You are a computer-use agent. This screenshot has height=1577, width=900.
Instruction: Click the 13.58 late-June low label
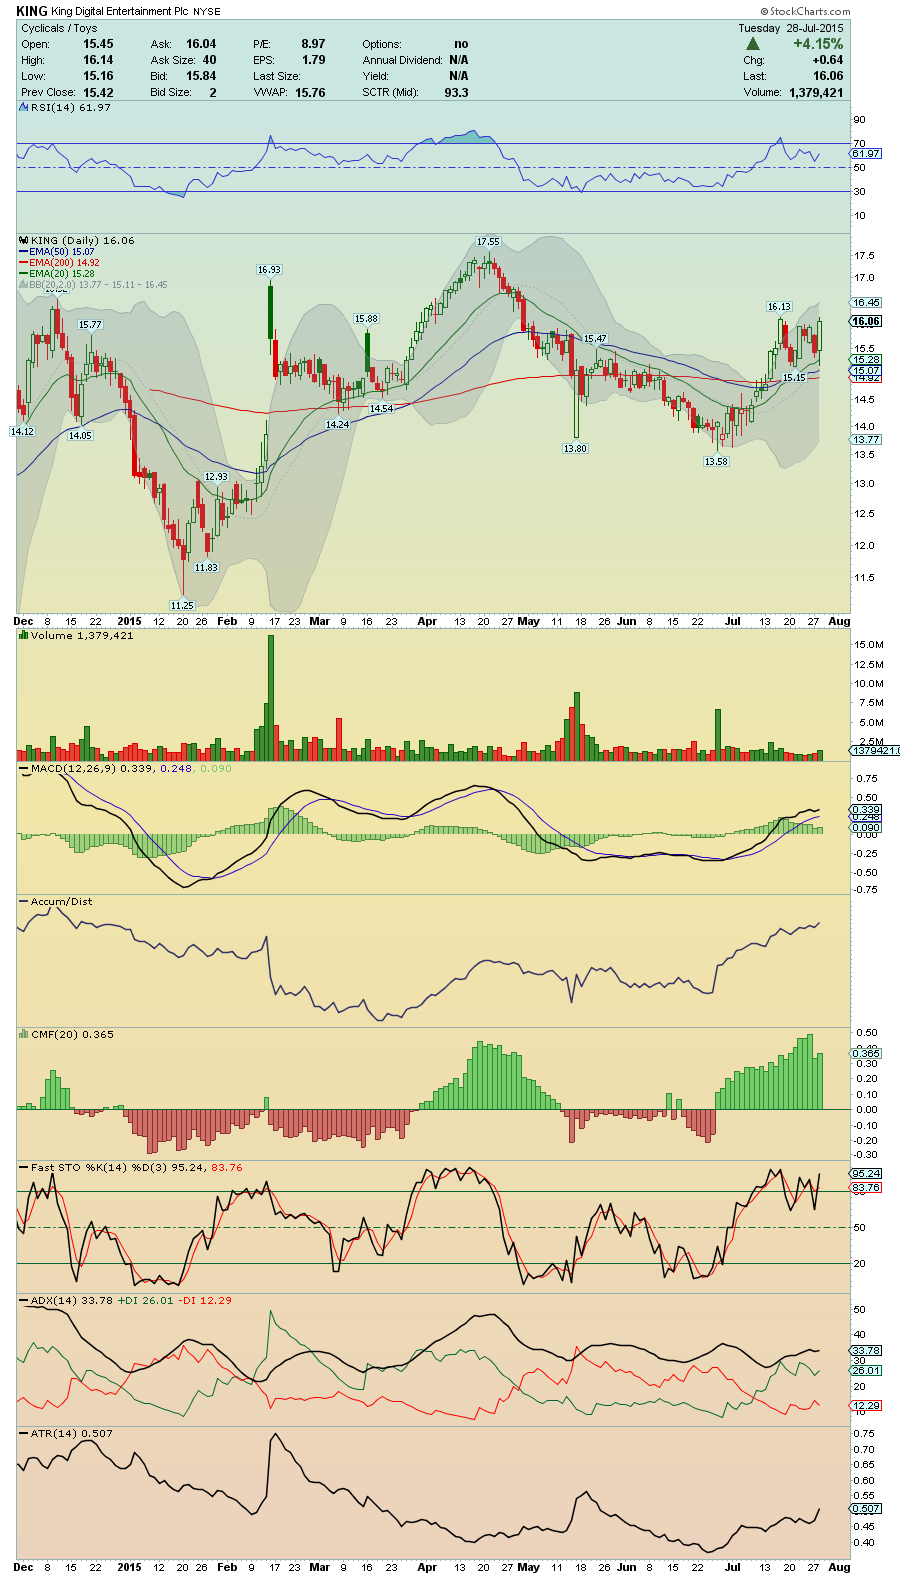coord(716,462)
